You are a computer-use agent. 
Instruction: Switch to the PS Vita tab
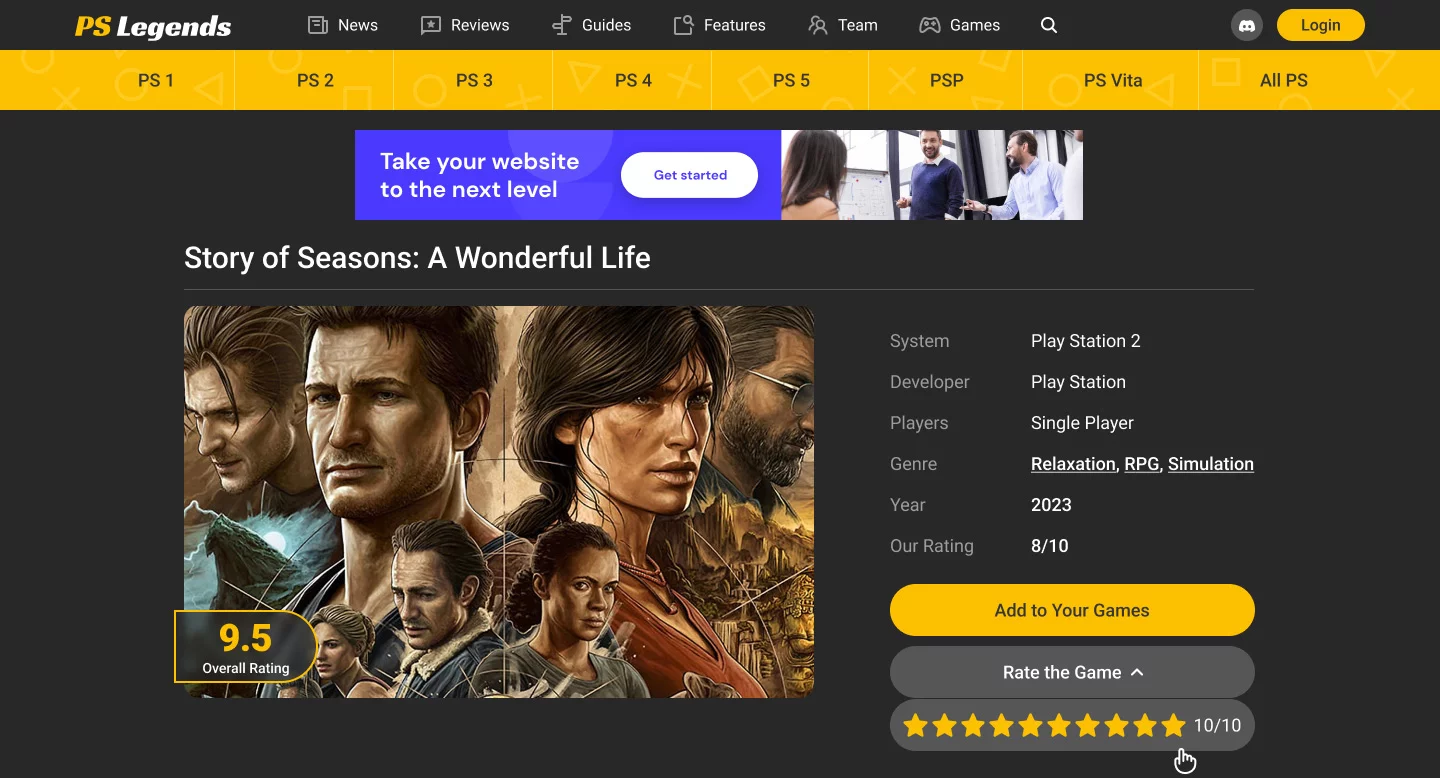coord(1112,80)
